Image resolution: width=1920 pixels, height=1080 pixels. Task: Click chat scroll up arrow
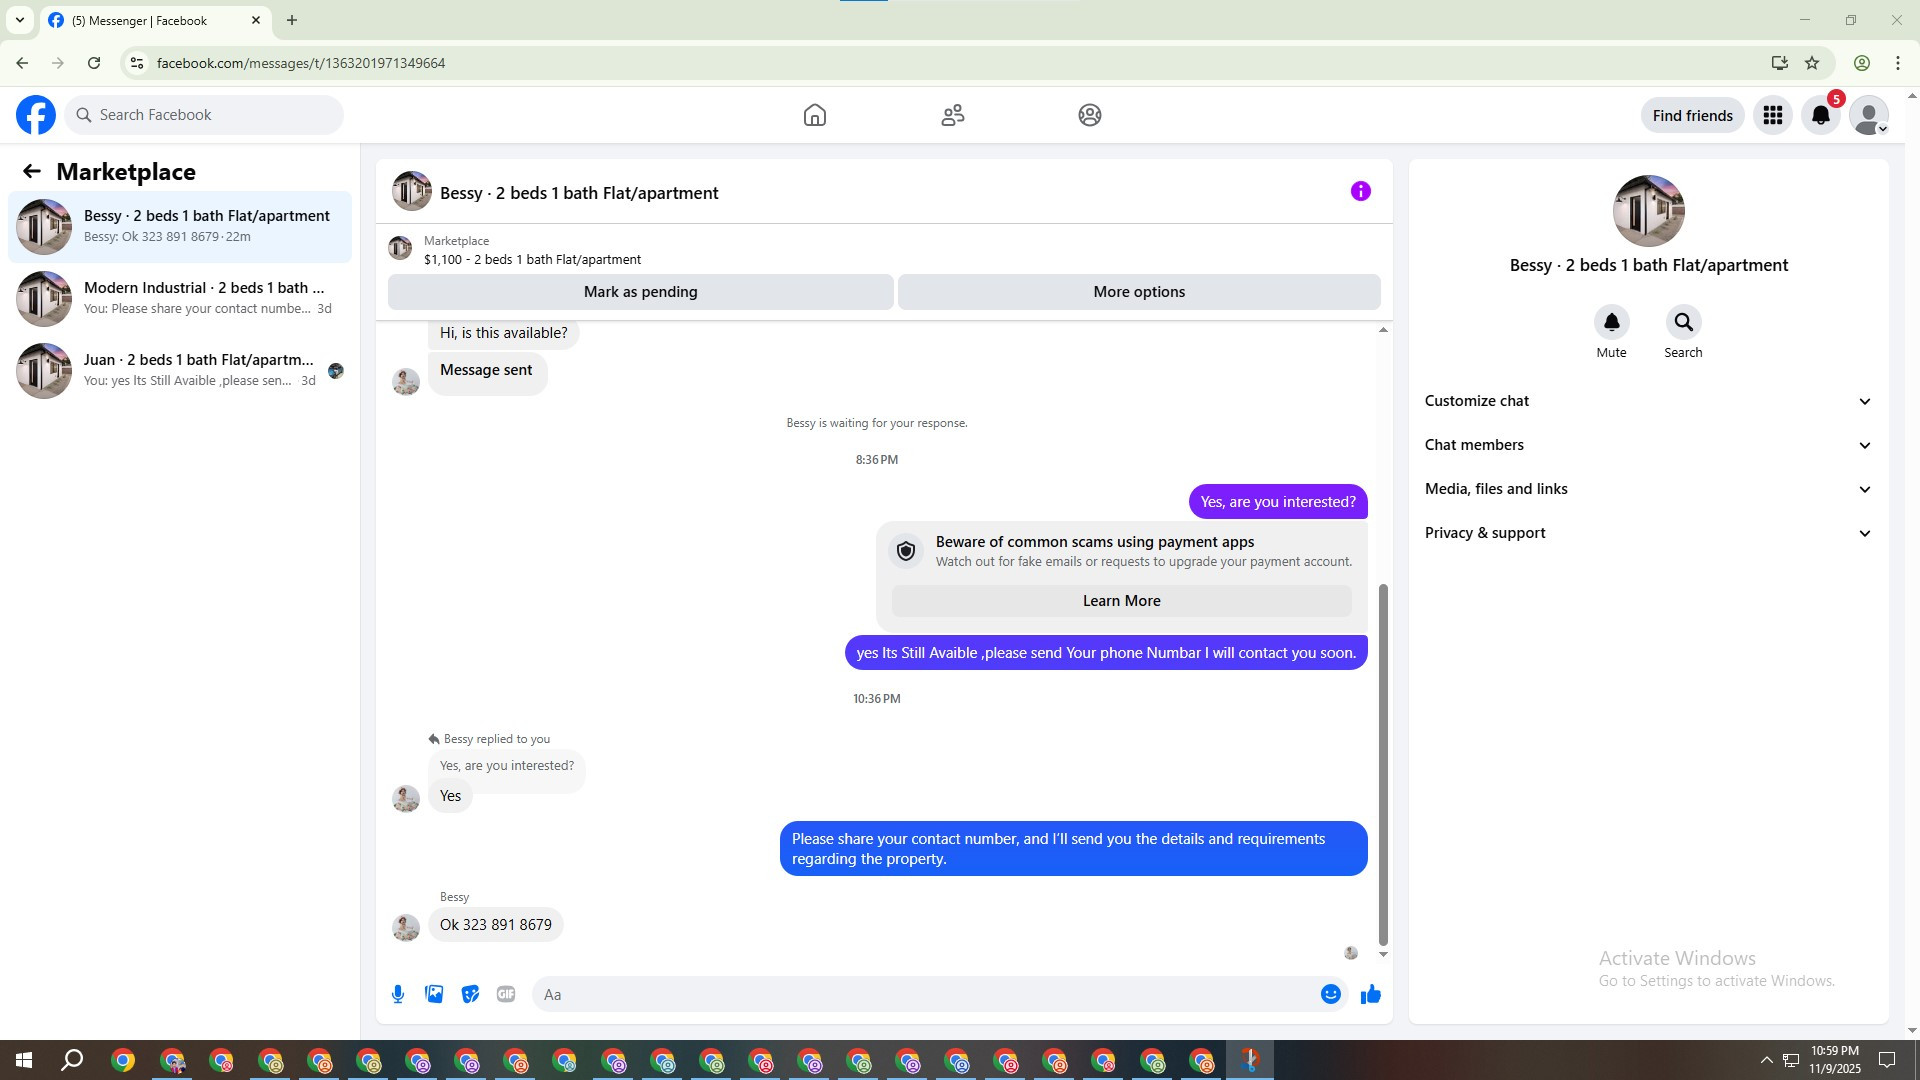coord(1384,330)
